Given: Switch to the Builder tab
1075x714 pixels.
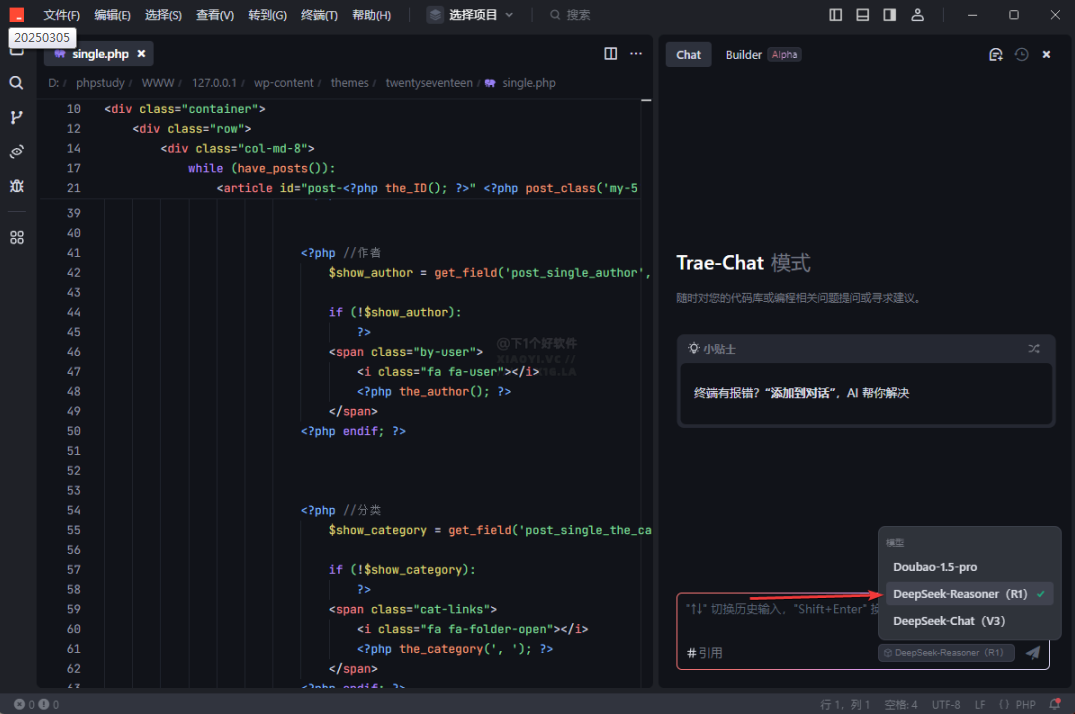Looking at the screenshot, I should (743, 55).
